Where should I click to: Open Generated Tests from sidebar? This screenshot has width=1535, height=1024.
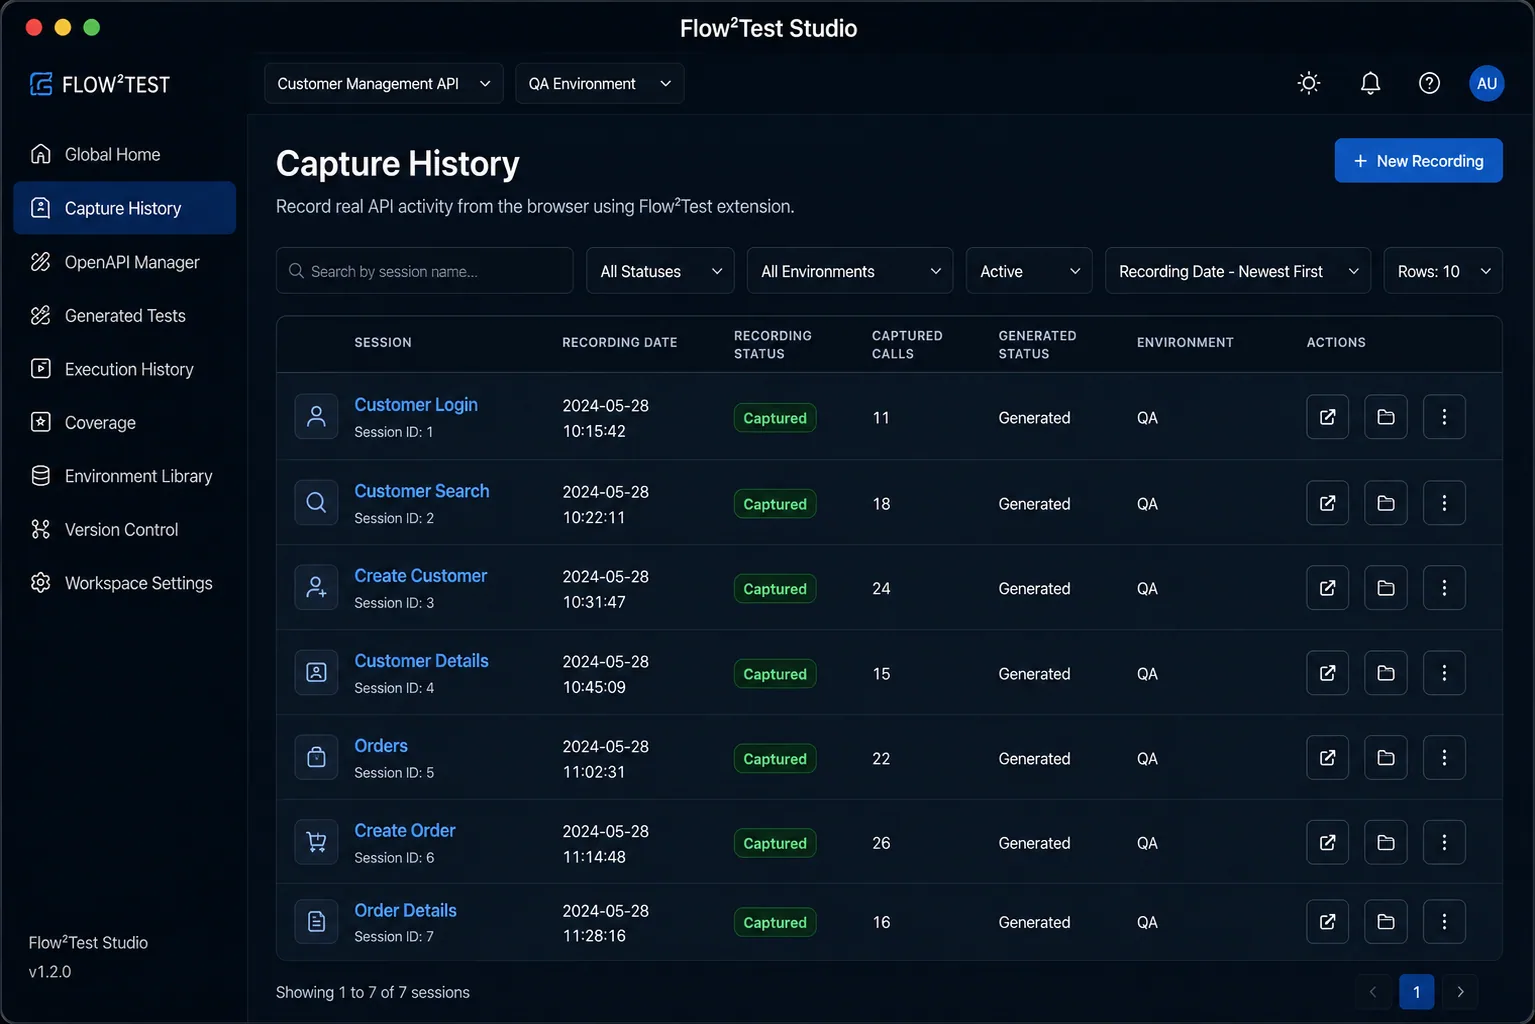(124, 316)
